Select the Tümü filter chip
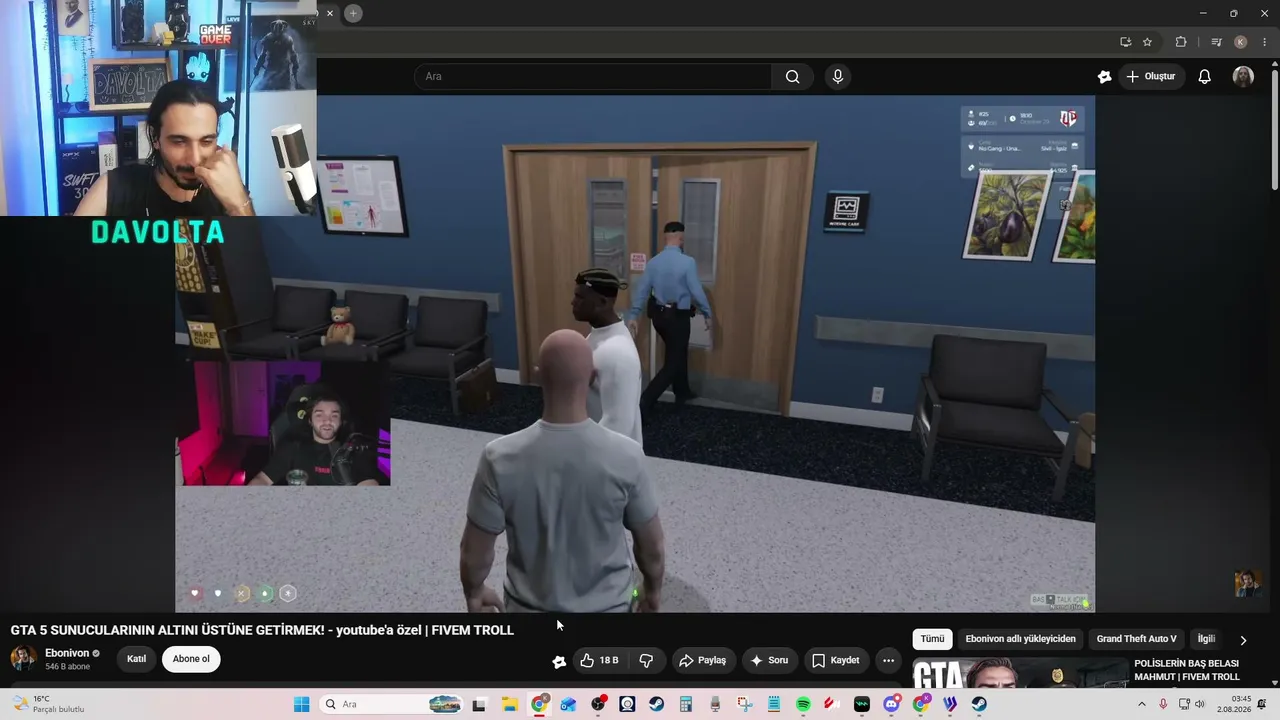This screenshot has width=1280, height=720. pos(932,639)
